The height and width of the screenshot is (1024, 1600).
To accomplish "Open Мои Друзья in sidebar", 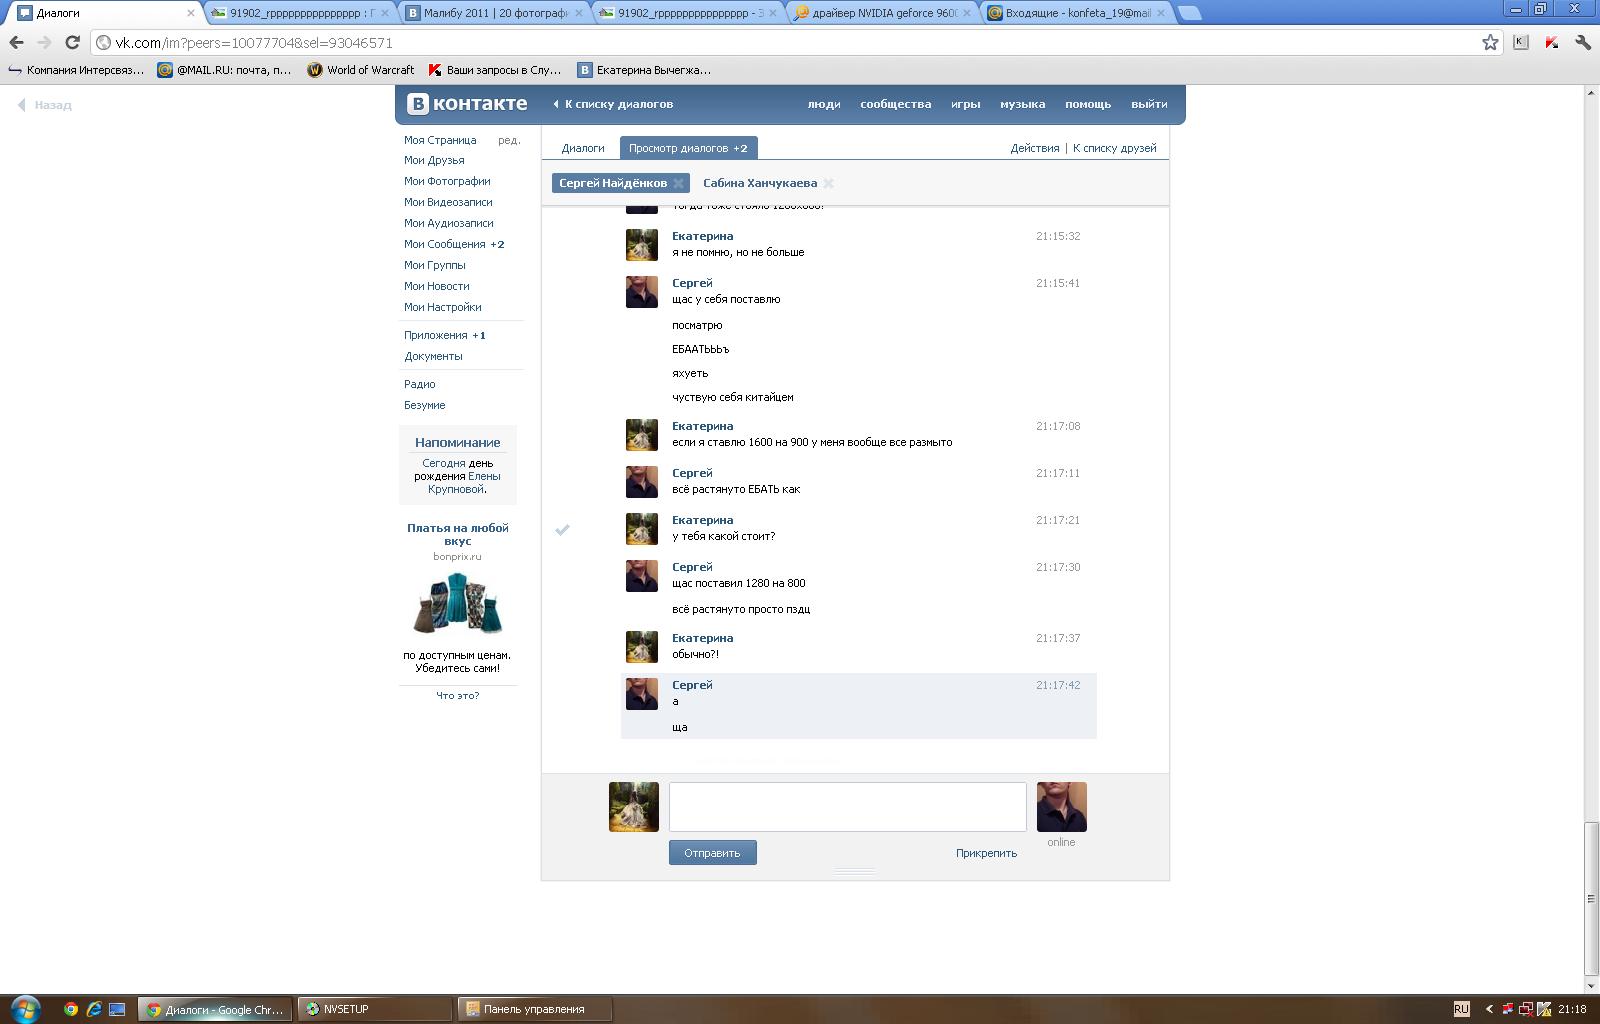I will click(x=434, y=160).
